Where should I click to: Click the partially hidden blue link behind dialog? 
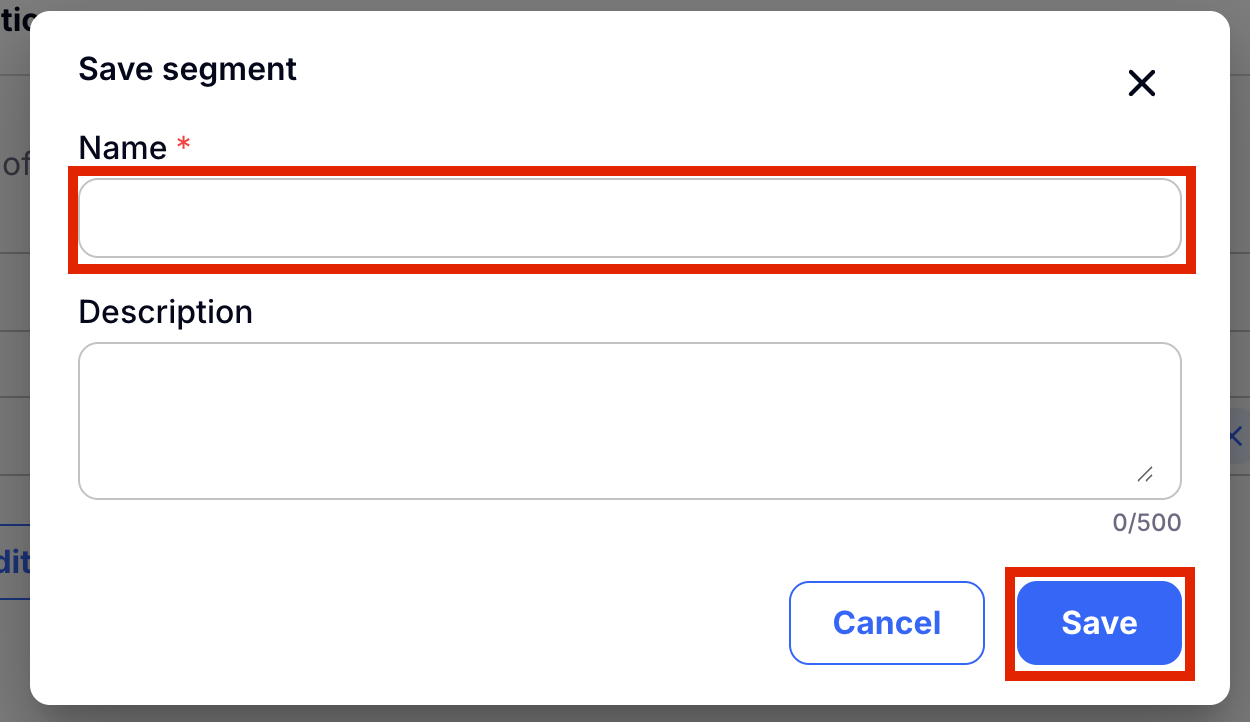click(x=15, y=562)
